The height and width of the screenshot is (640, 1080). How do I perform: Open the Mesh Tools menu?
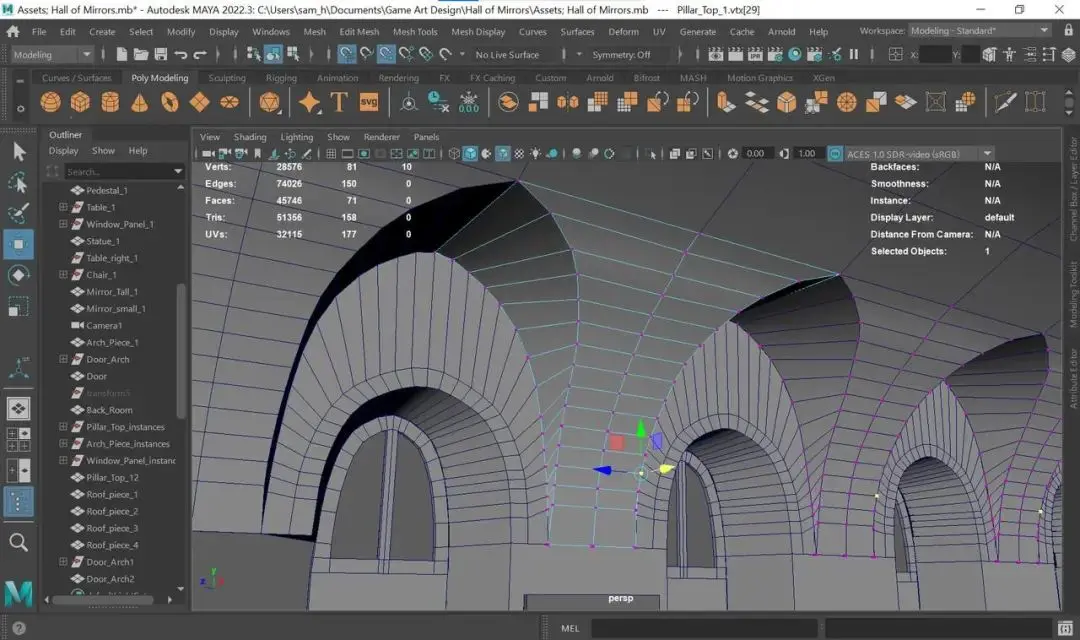click(x=415, y=32)
